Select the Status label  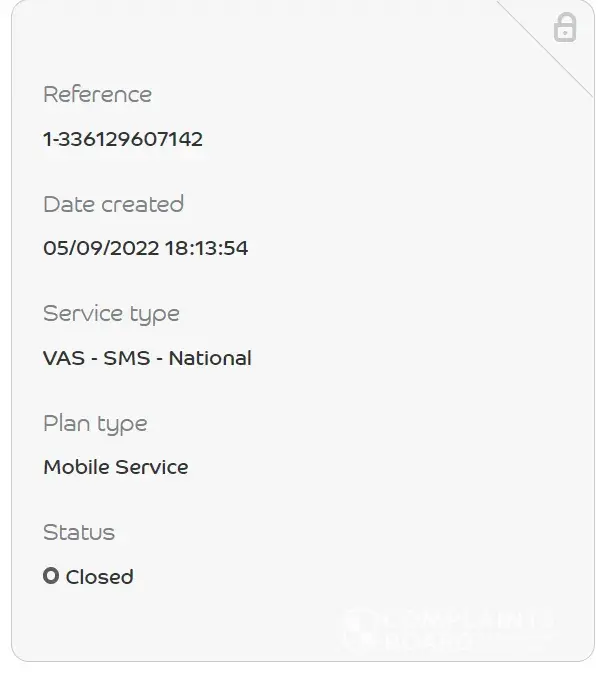coord(79,533)
